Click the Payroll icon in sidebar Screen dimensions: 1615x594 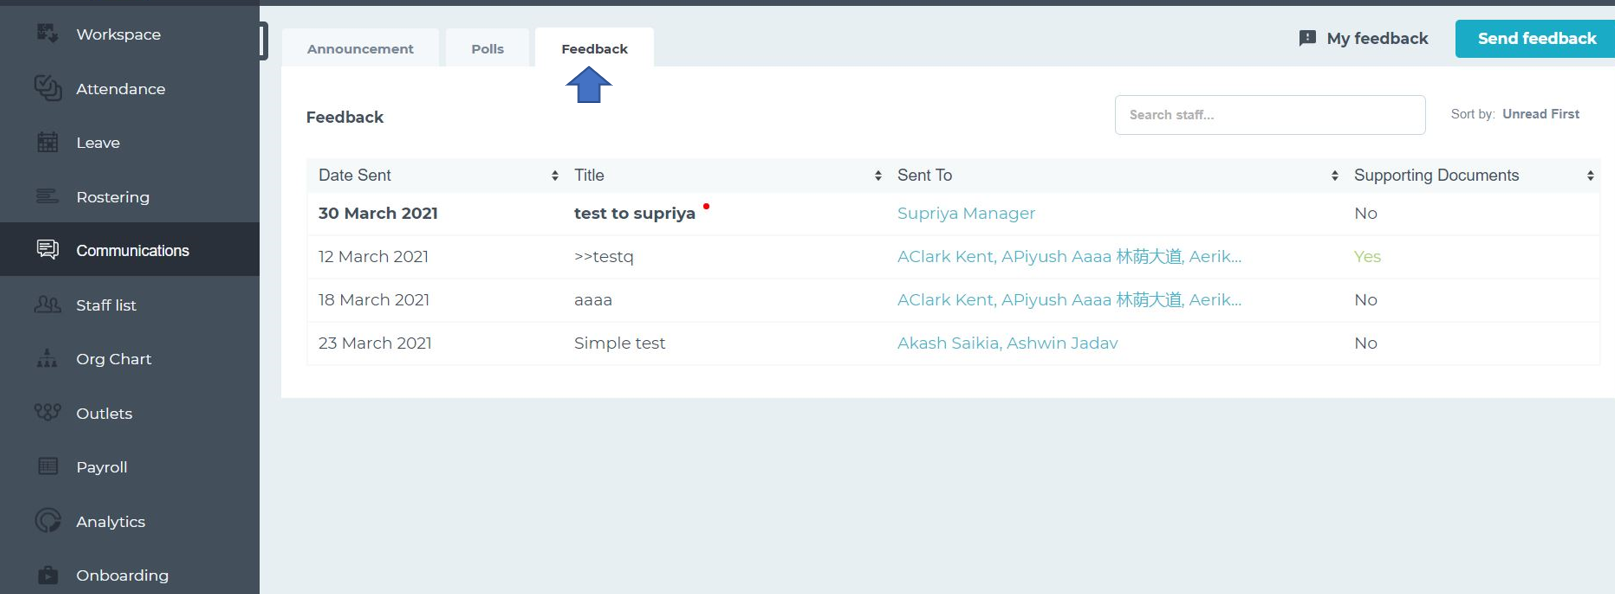(x=47, y=466)
